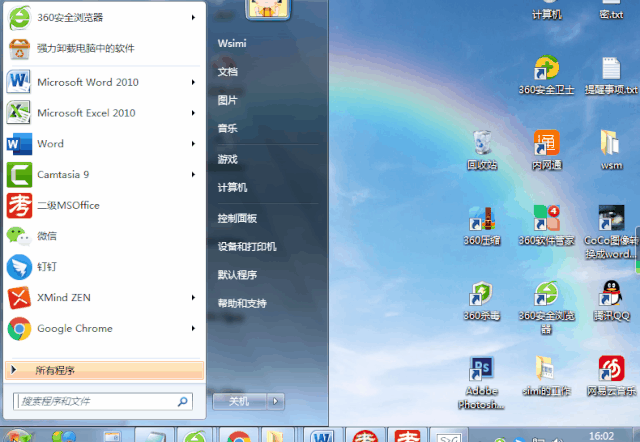Open 计算机 in the Start menu right pane

[x=232, y=188]
